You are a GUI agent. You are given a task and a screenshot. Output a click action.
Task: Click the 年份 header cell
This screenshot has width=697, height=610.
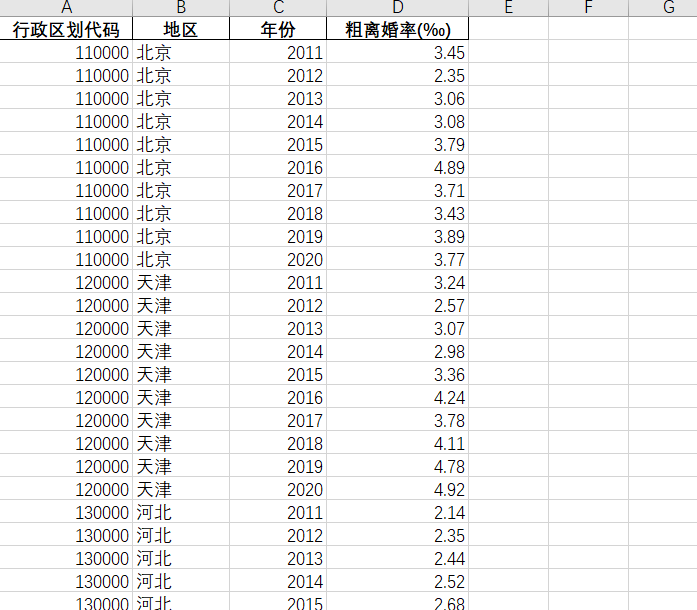pos(278,29)
